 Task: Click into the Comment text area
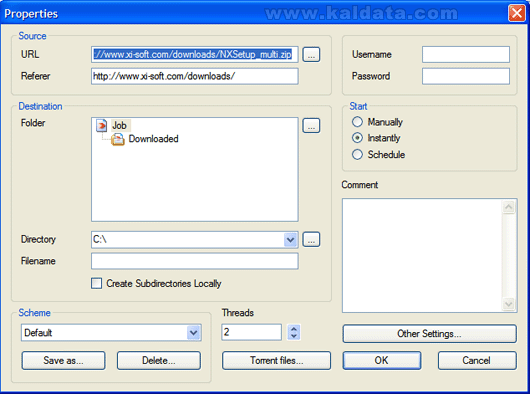coord(423,255)
